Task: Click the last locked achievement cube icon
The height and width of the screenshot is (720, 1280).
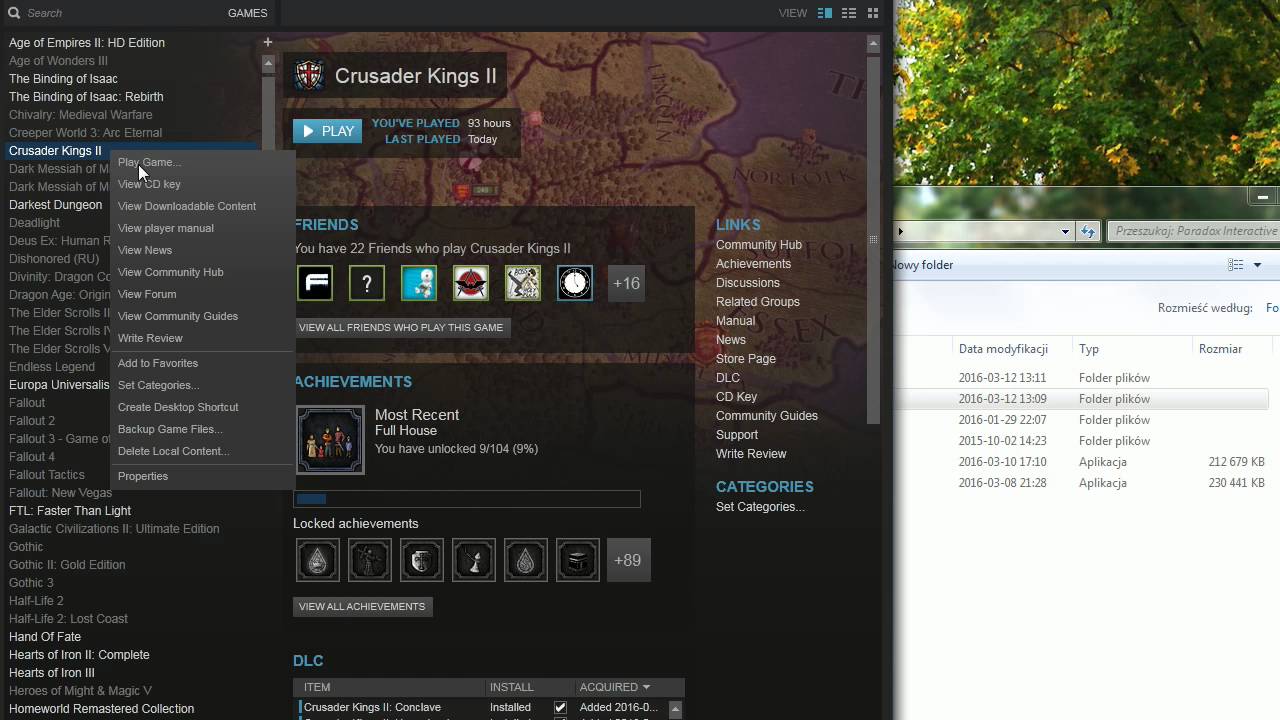Action: [577, 560]
